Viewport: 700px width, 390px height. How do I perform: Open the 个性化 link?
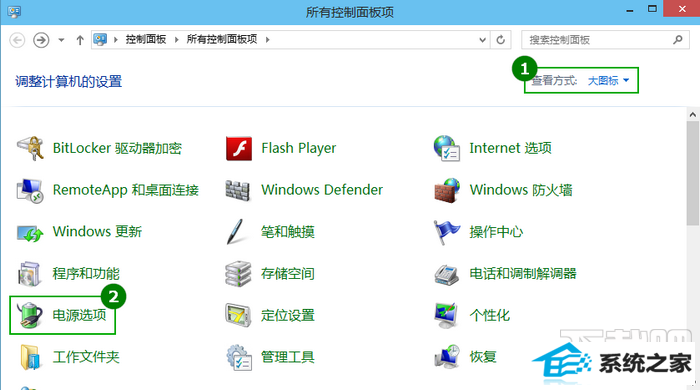490,315
